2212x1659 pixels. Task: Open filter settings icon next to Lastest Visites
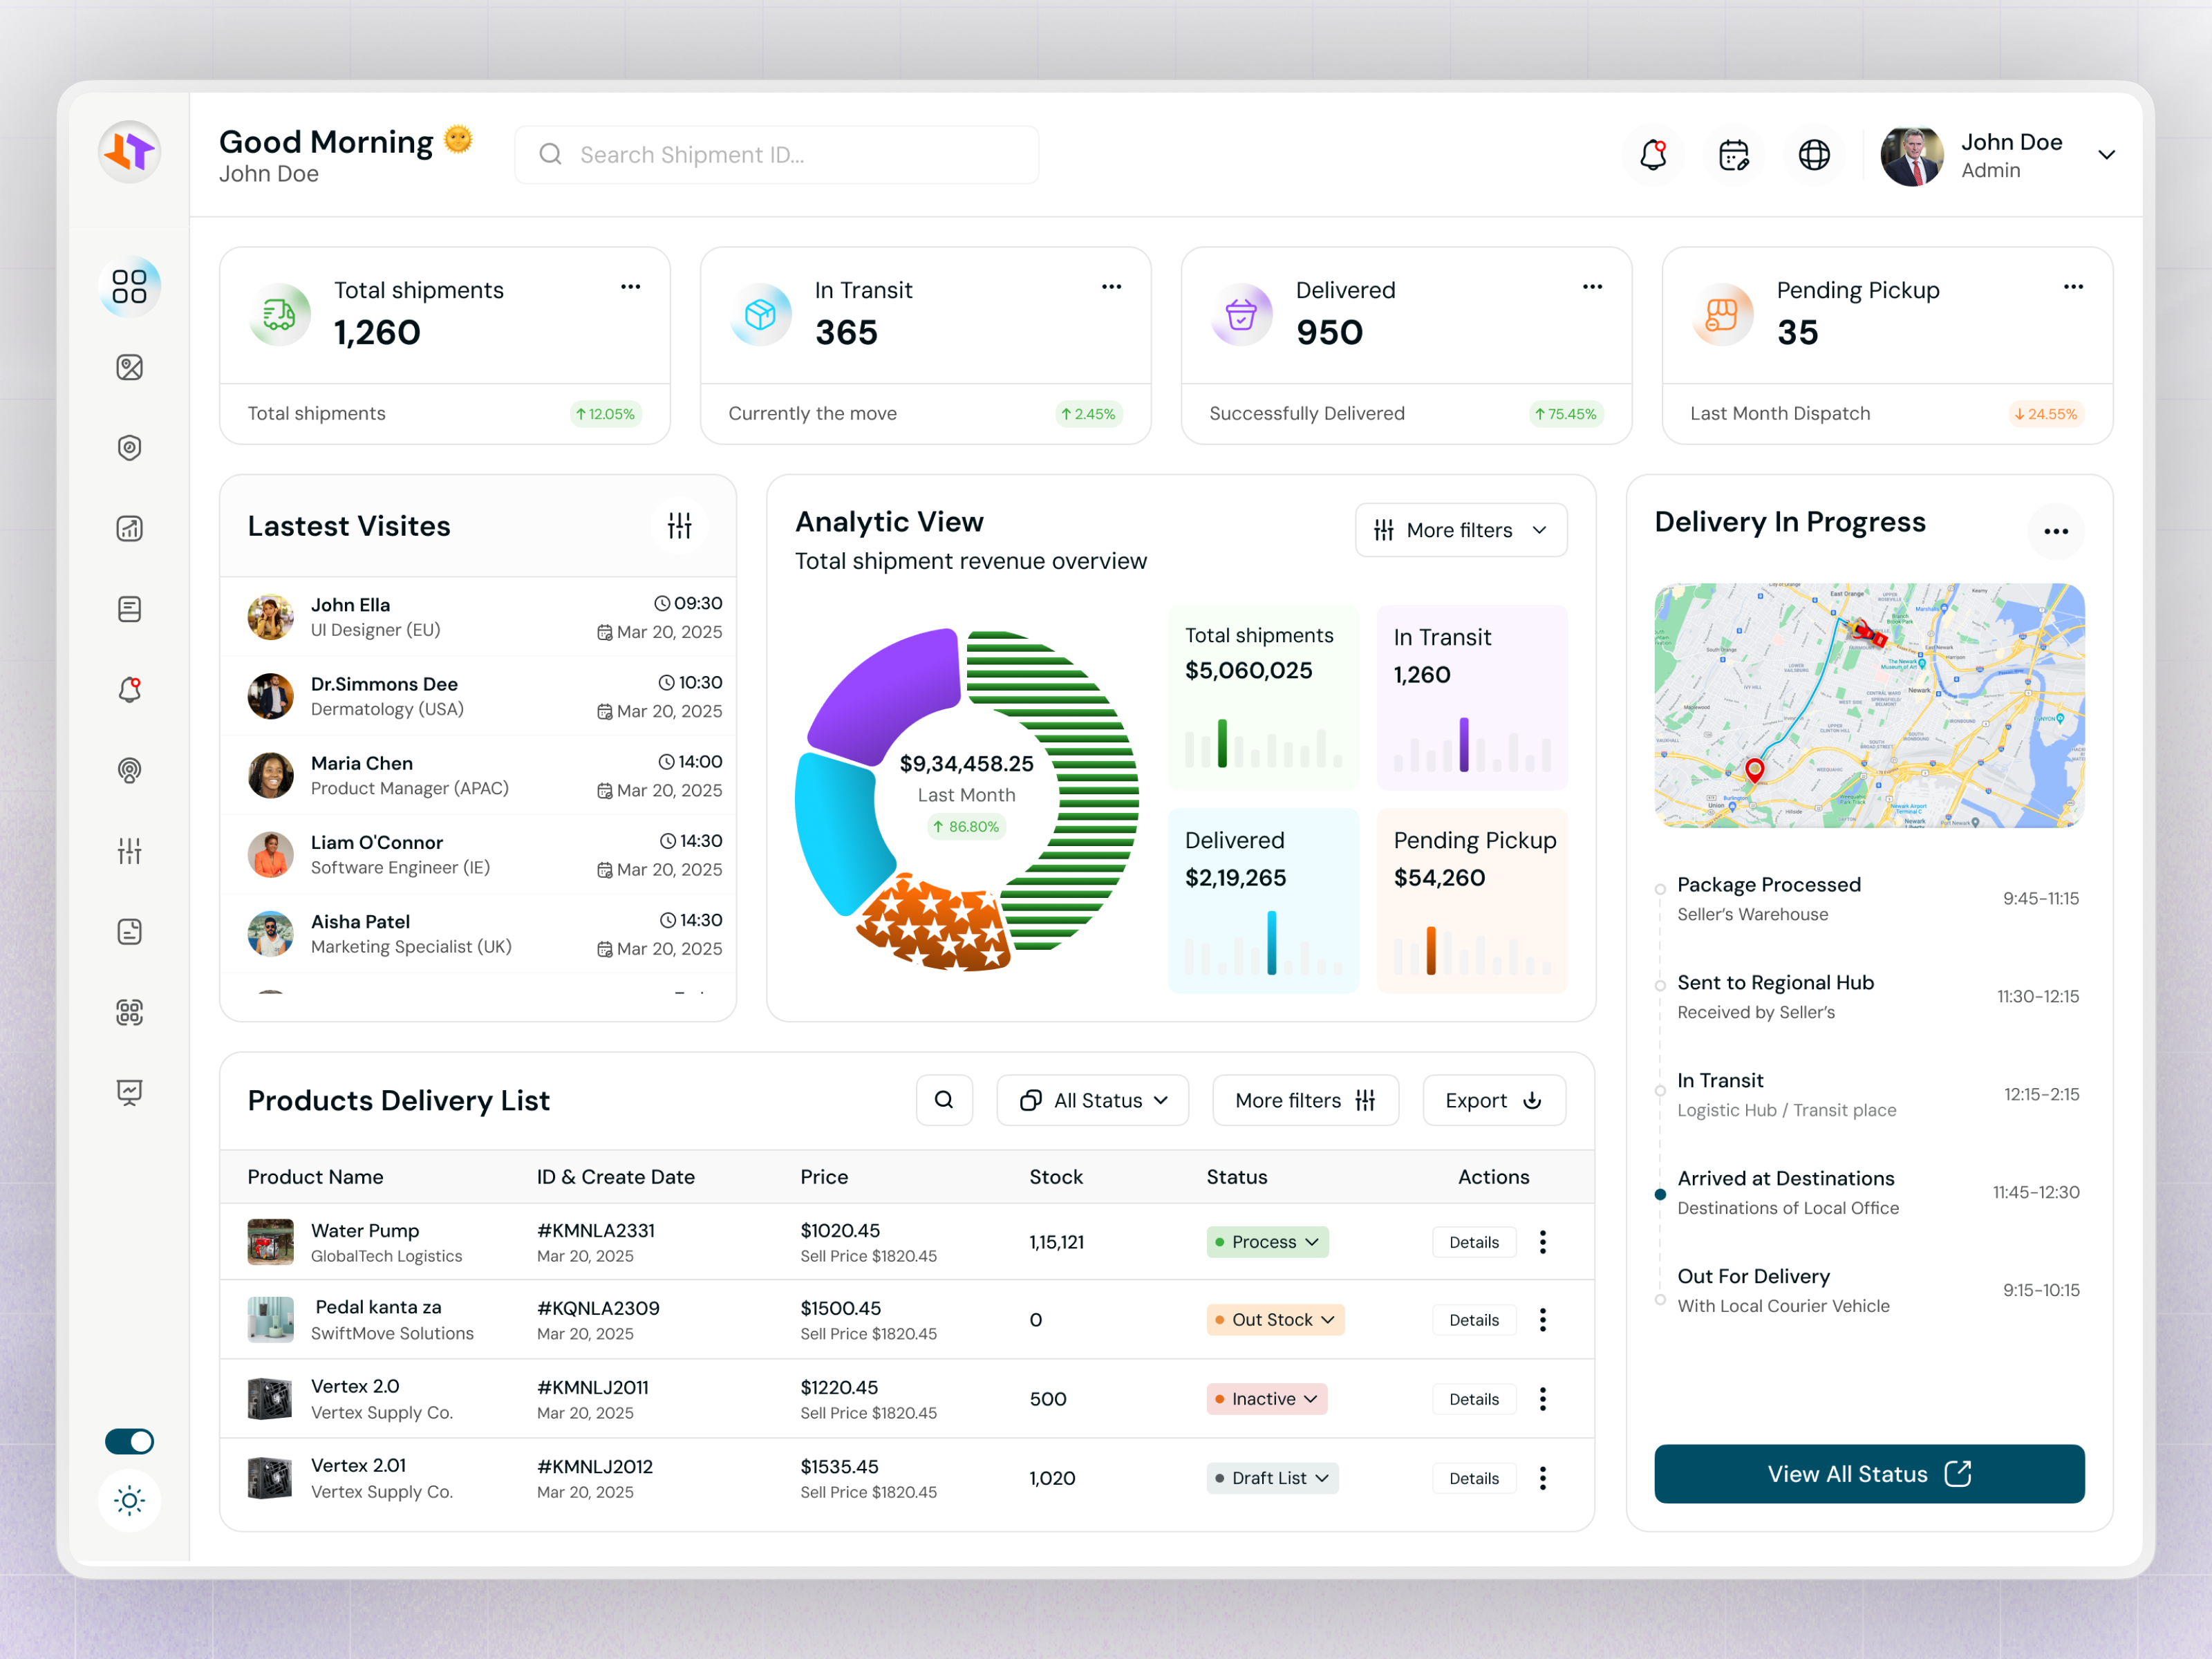[x=679, y=525]
